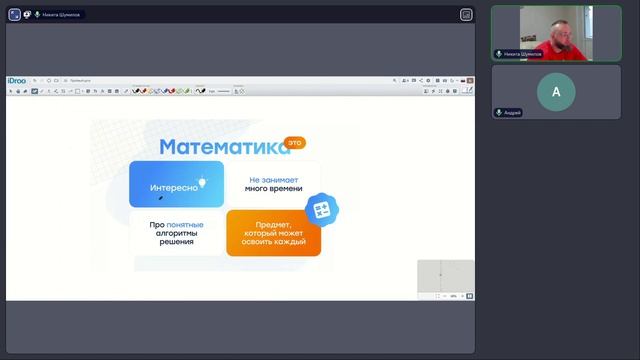Click the screen-share indicator icon in header

[27, 15]
